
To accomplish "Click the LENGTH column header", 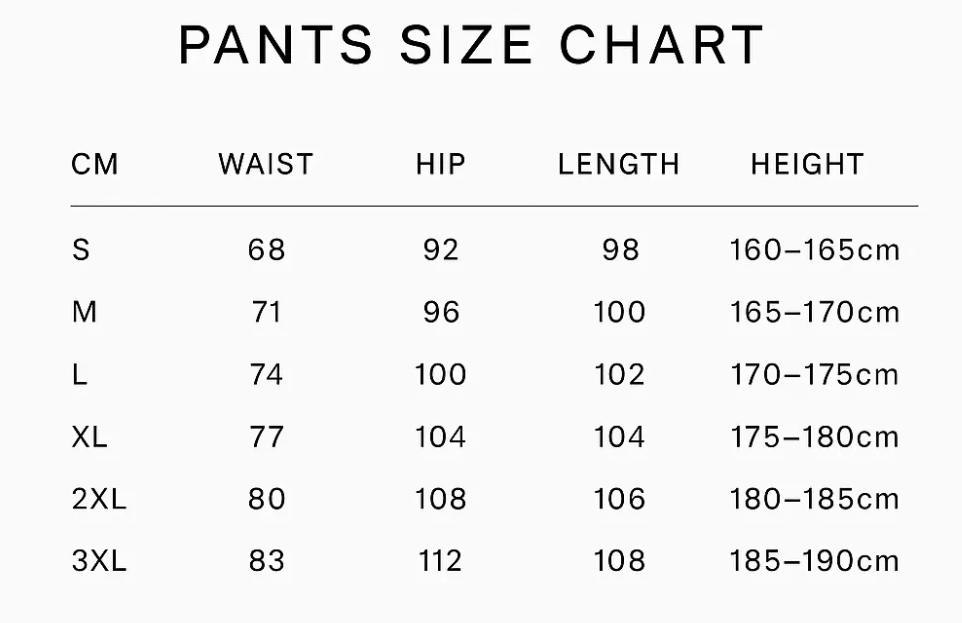I will [619, 164].
